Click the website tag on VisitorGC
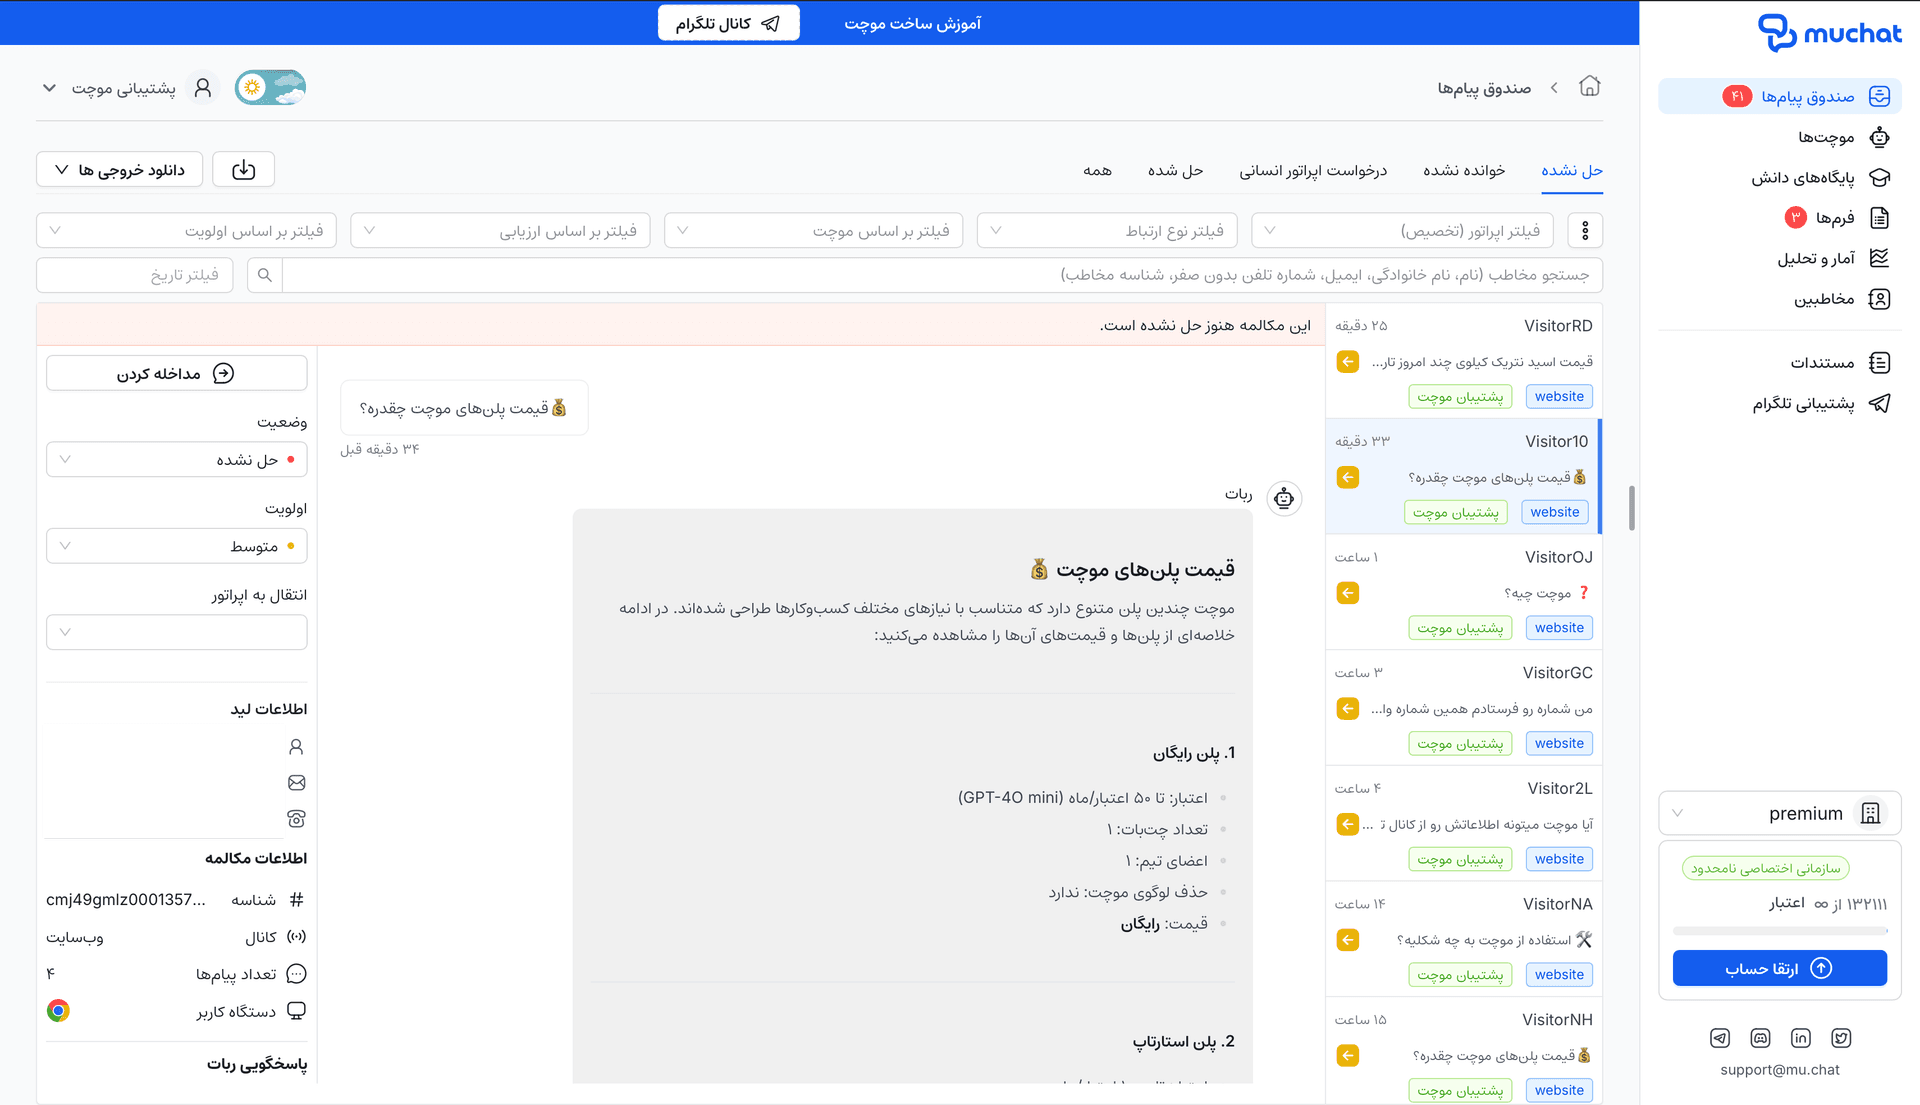 point(1560,743)
